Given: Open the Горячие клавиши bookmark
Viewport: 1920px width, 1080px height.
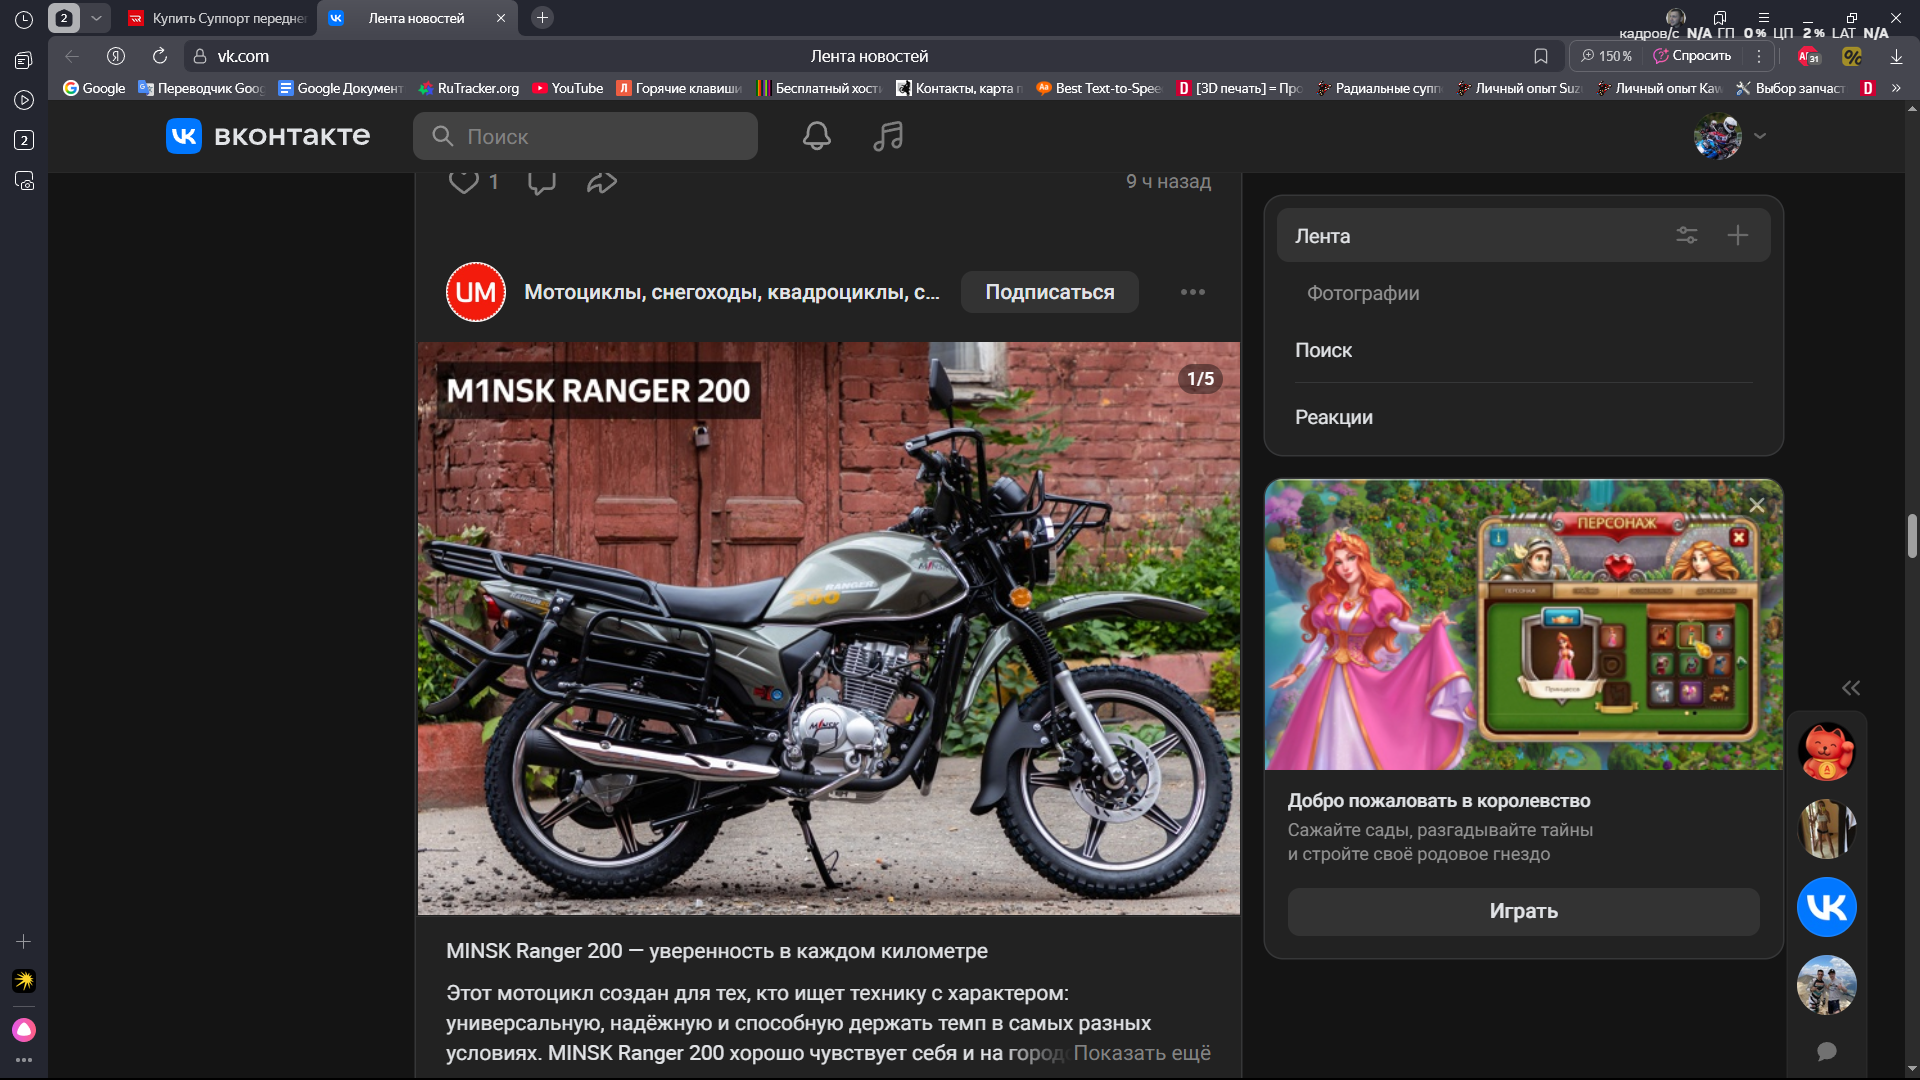Looking at the screenshot, I should tap(679, 88).
